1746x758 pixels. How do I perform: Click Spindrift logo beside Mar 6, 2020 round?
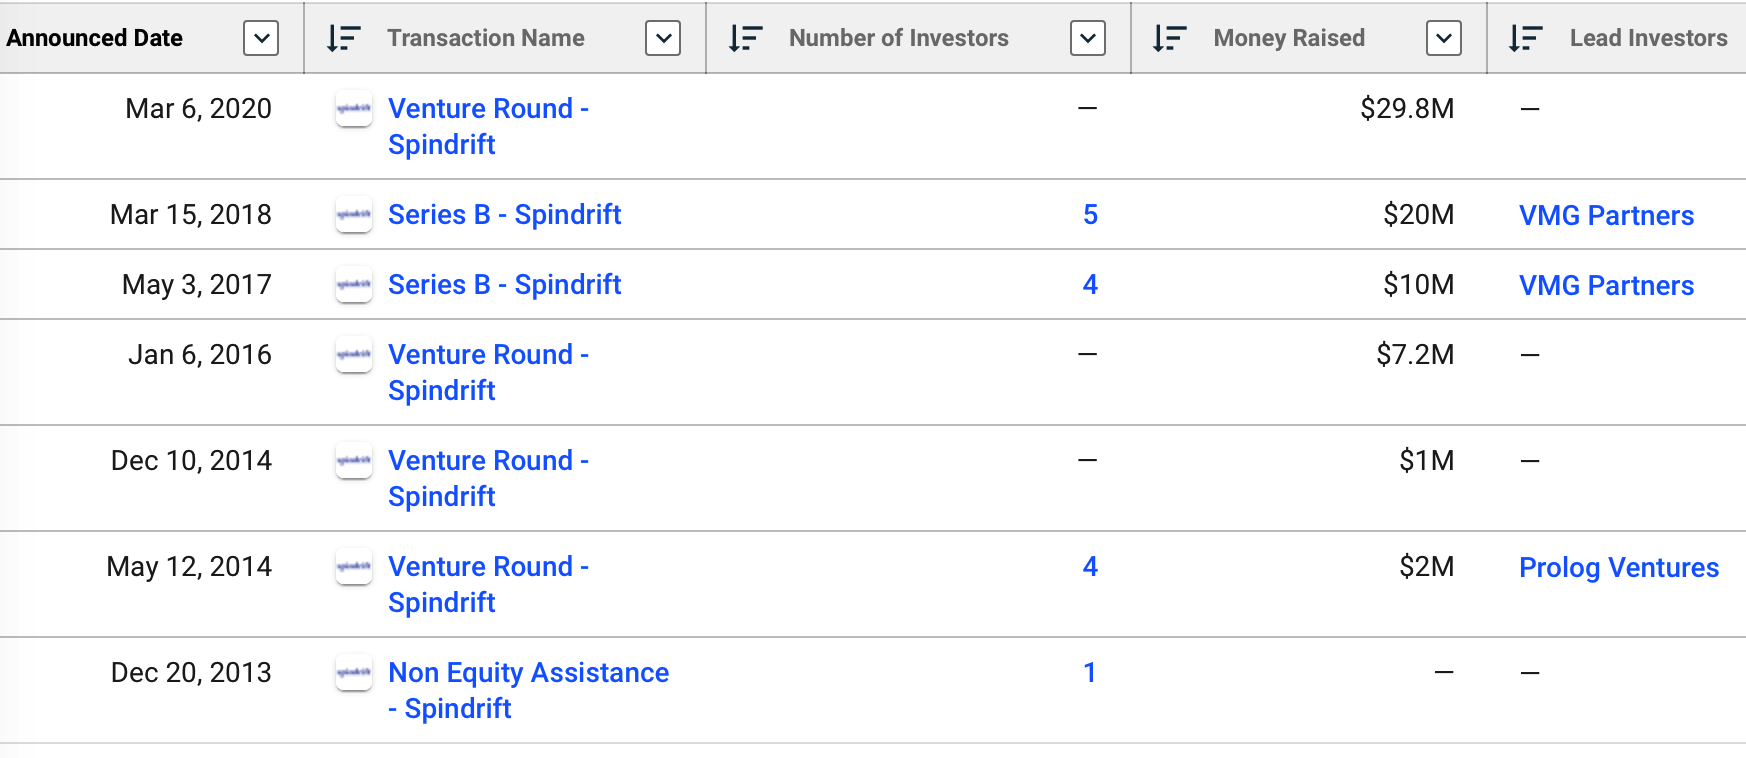point(354,108)
